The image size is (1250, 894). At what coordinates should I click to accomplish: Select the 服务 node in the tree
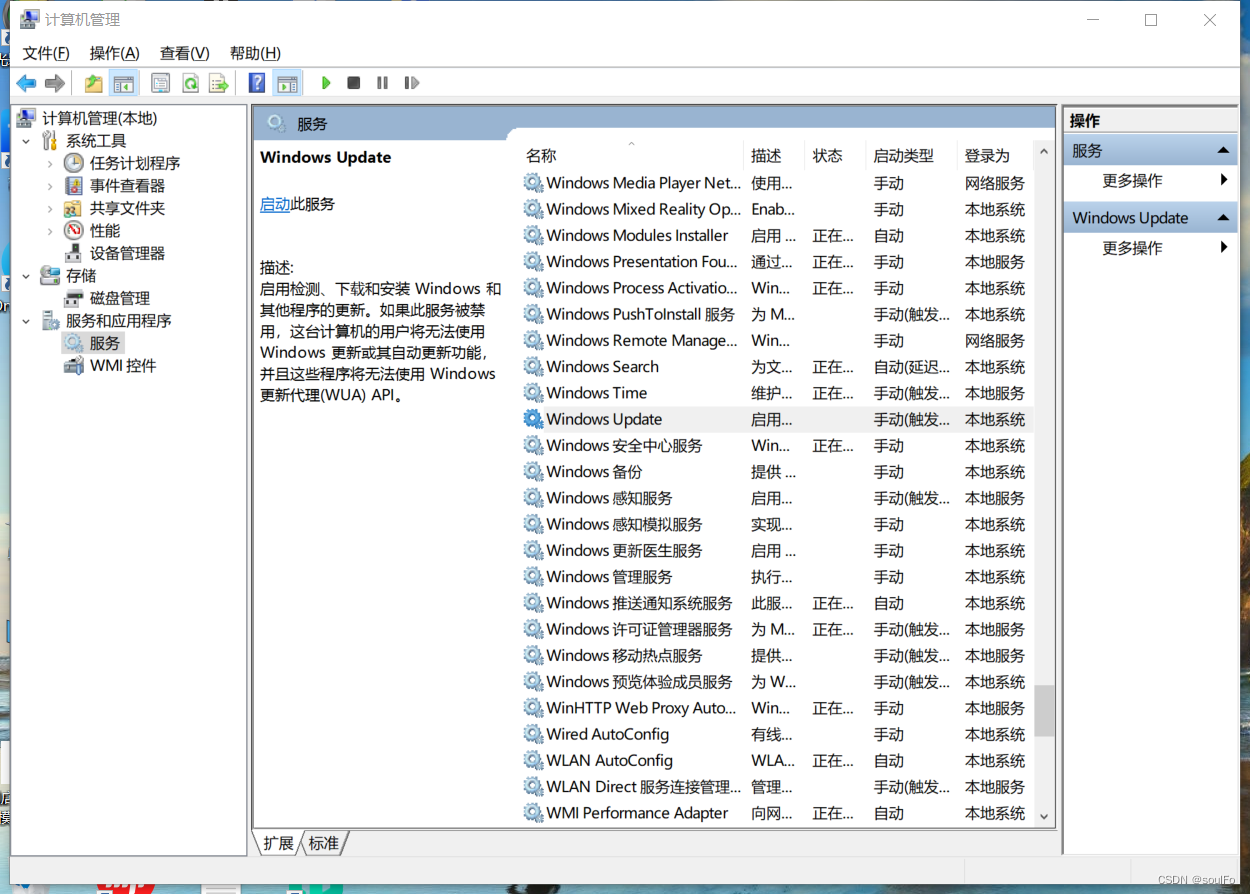point(104,343)
